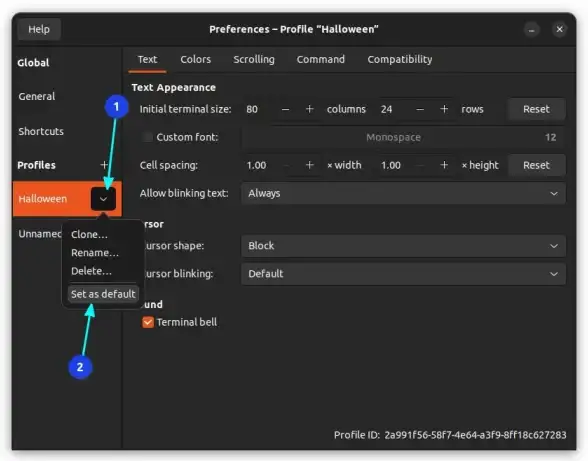Image resolution: width=588 pixels, height=461 pixels.
Task: Decrease terminal columns with minus
Action: 285,110
